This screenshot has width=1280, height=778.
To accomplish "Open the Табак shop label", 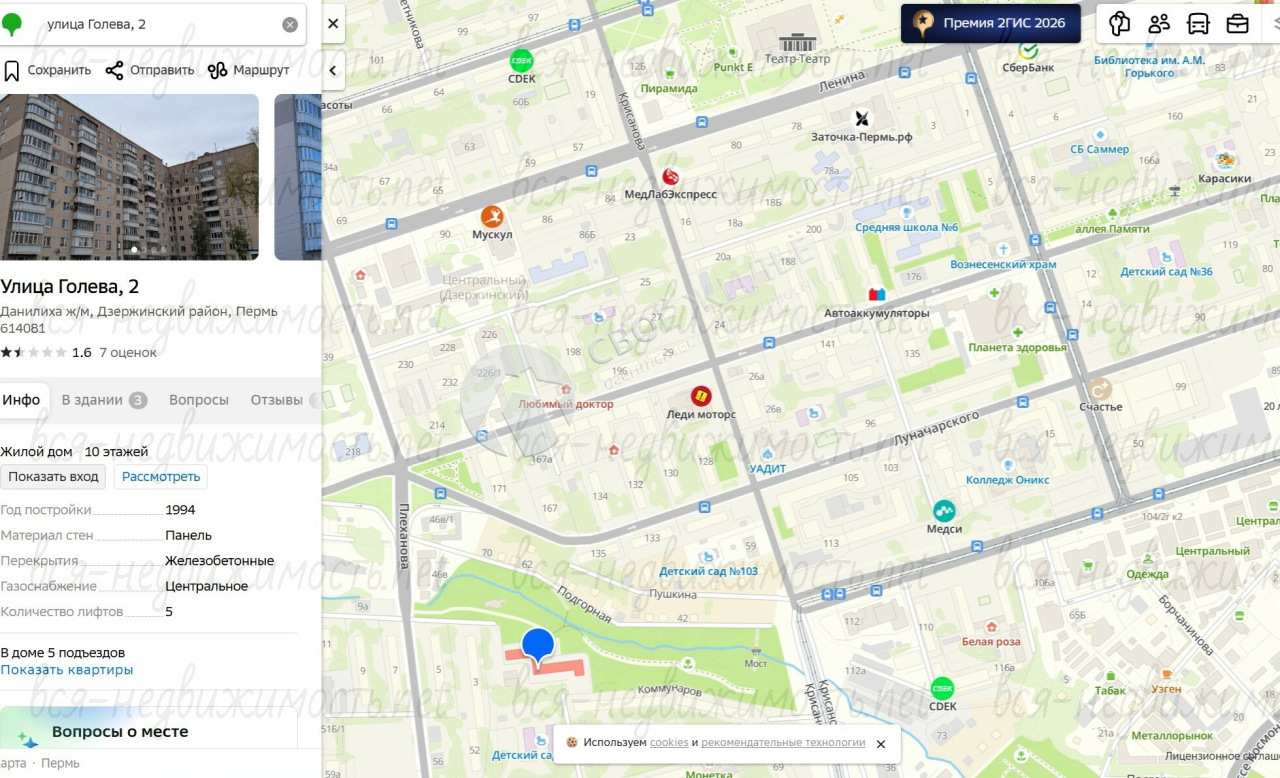I will click(x=1110, y=691).
